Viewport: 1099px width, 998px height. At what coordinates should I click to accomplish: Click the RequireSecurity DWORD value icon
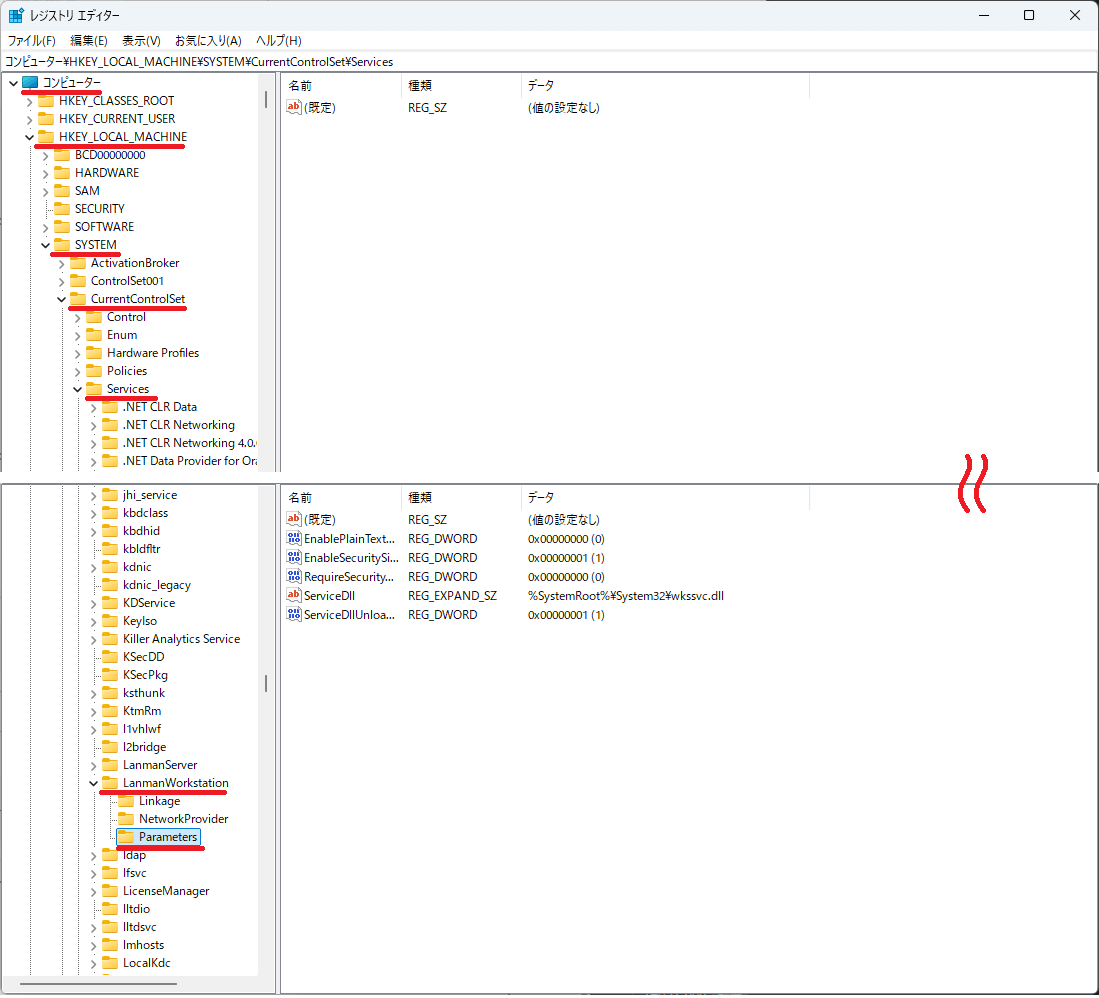coord(294,576)
